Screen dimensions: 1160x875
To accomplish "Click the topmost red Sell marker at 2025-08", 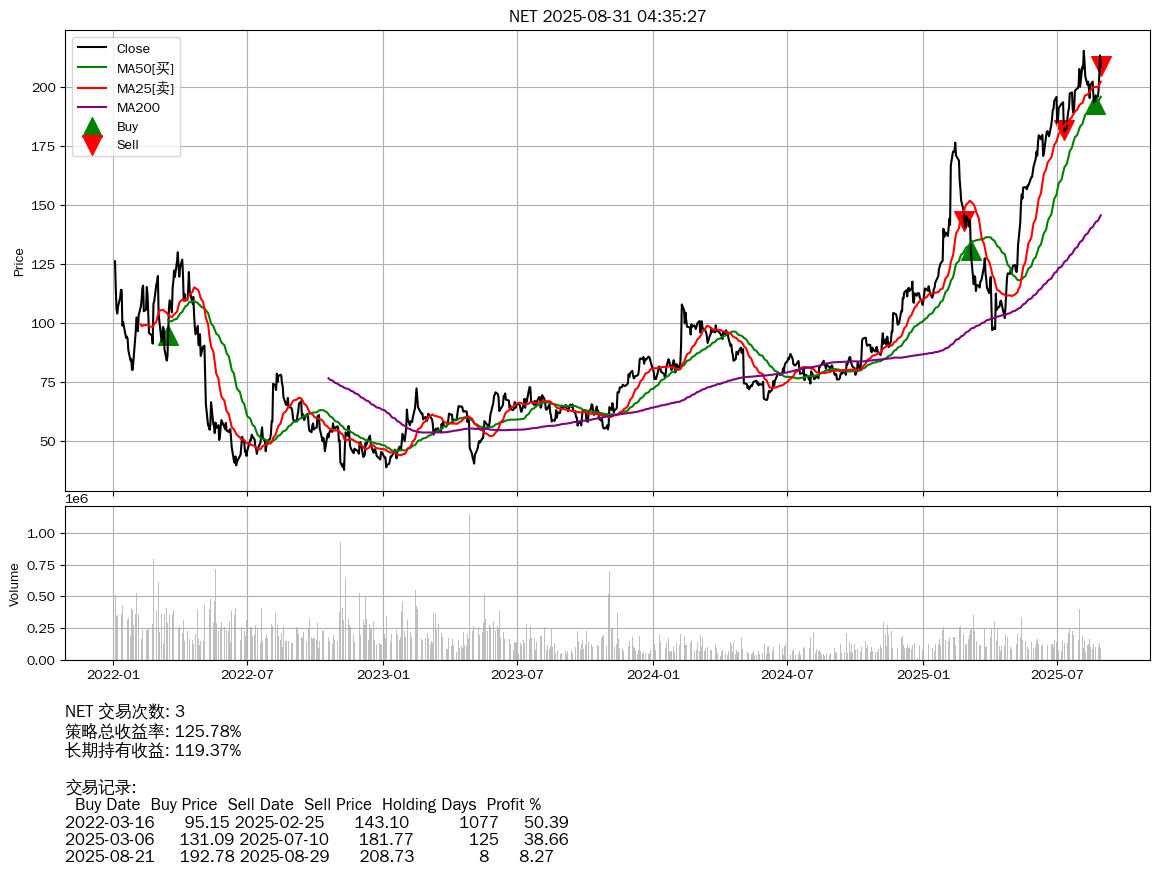I will pyautogui.click(x=1101, y=66).
